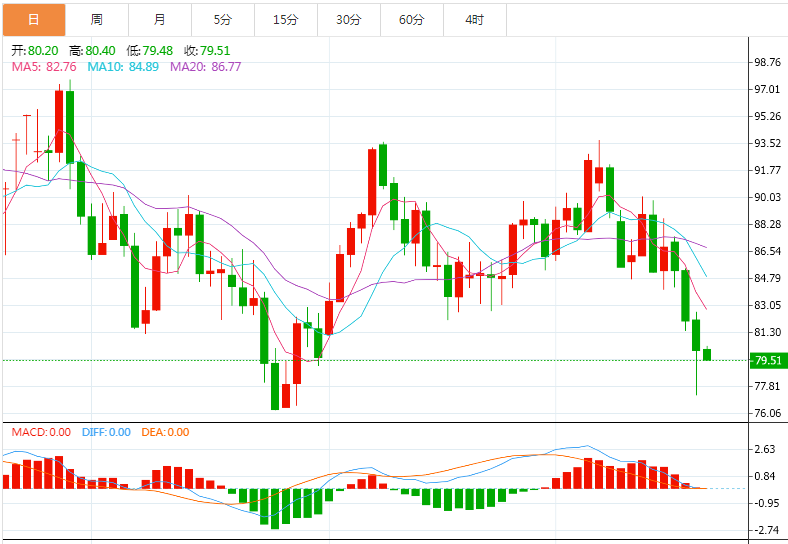Click the 76.06 price axis label
788x544 pixels.
pyautogui.click(x=767, y=413)
